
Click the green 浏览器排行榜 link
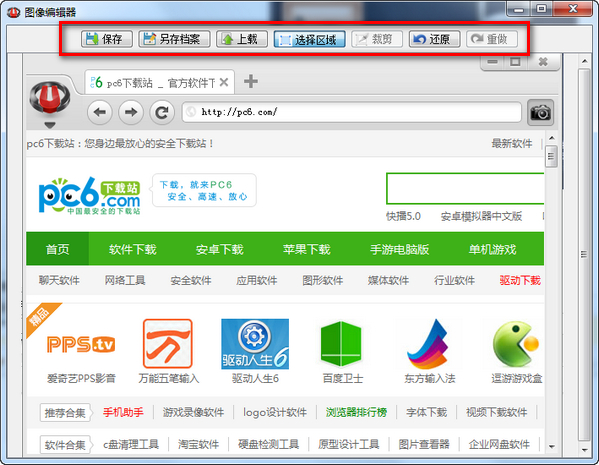click(x=356, y=412)
